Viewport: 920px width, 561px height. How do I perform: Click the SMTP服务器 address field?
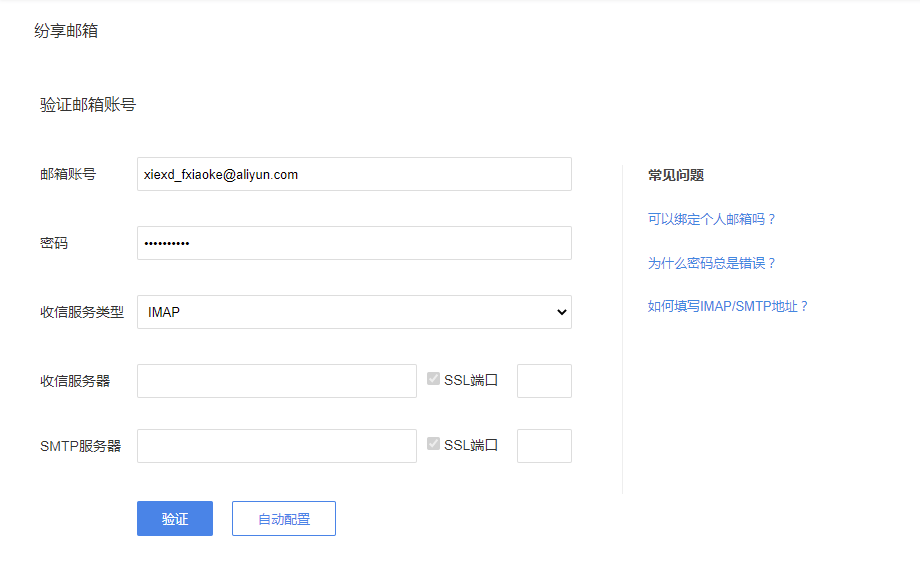pyautogui.click(x=277, y=446)
